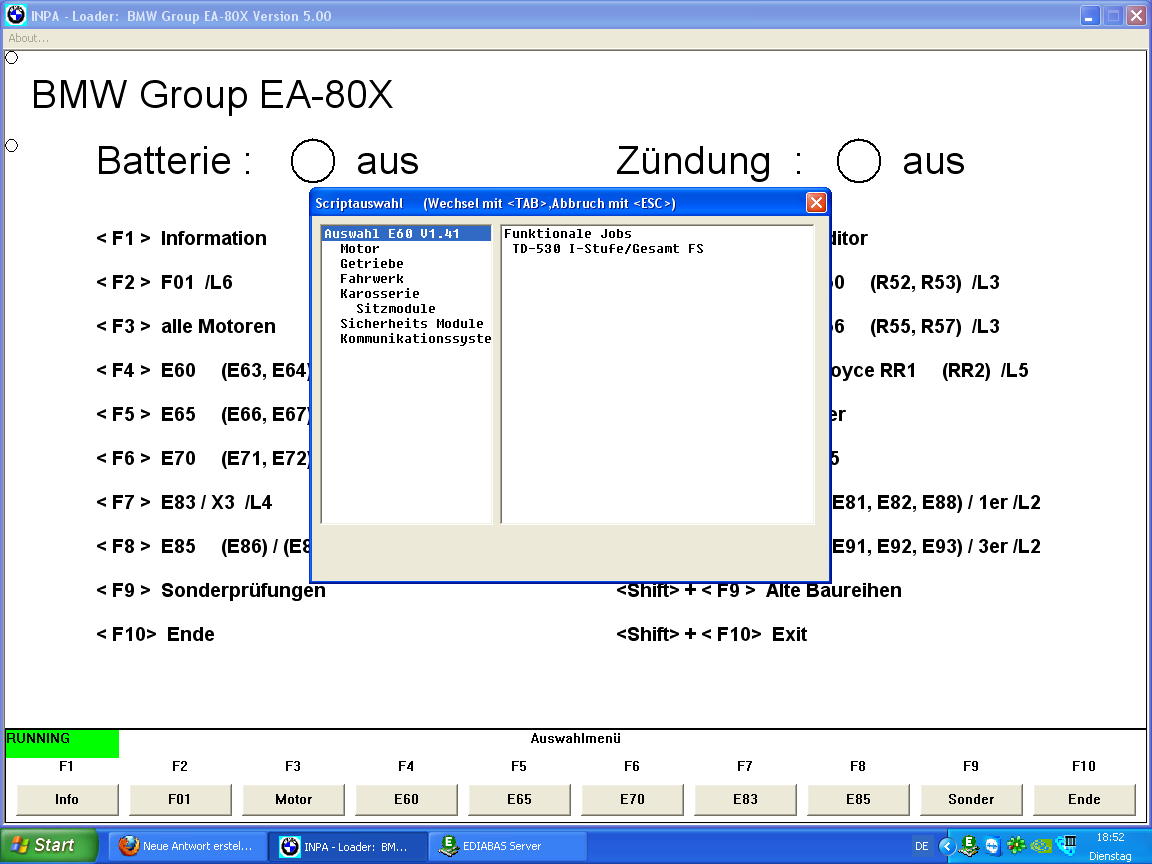This screenshot has height=864, width=1152.
Task: Expand hidden system tray icons arrow
Action: [946, 846]
